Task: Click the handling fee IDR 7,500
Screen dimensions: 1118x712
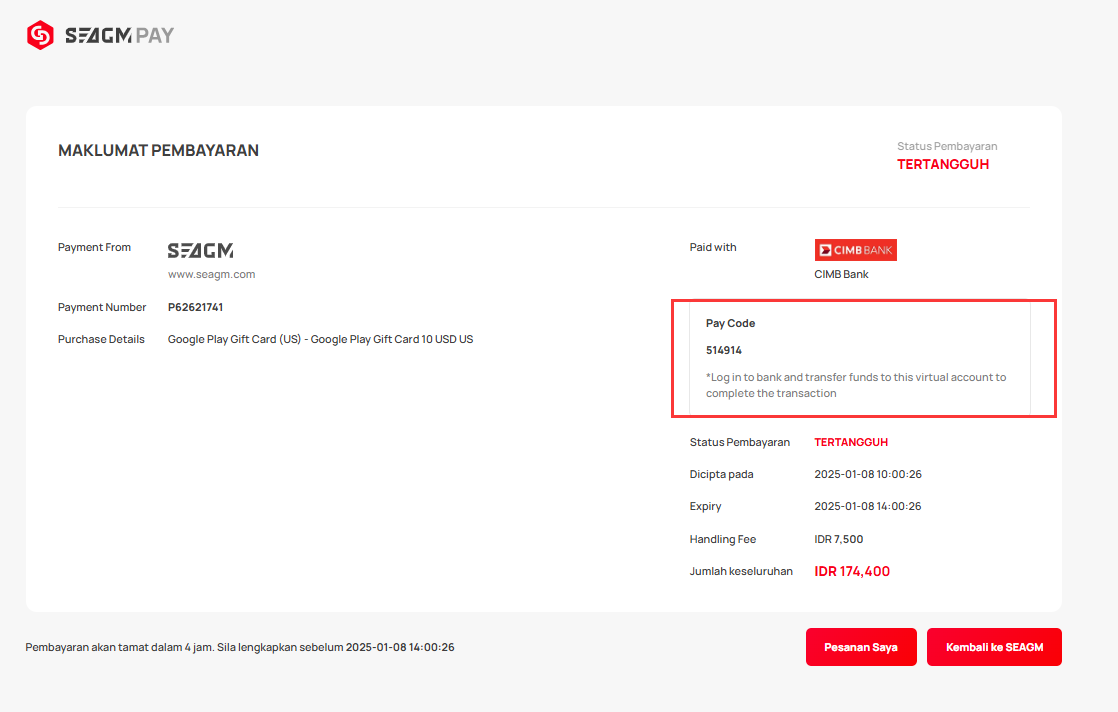Action: click(838, 539)
